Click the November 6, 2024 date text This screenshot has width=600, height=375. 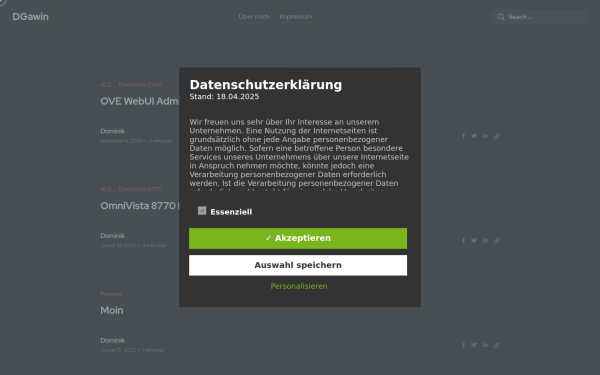(121, 141)
